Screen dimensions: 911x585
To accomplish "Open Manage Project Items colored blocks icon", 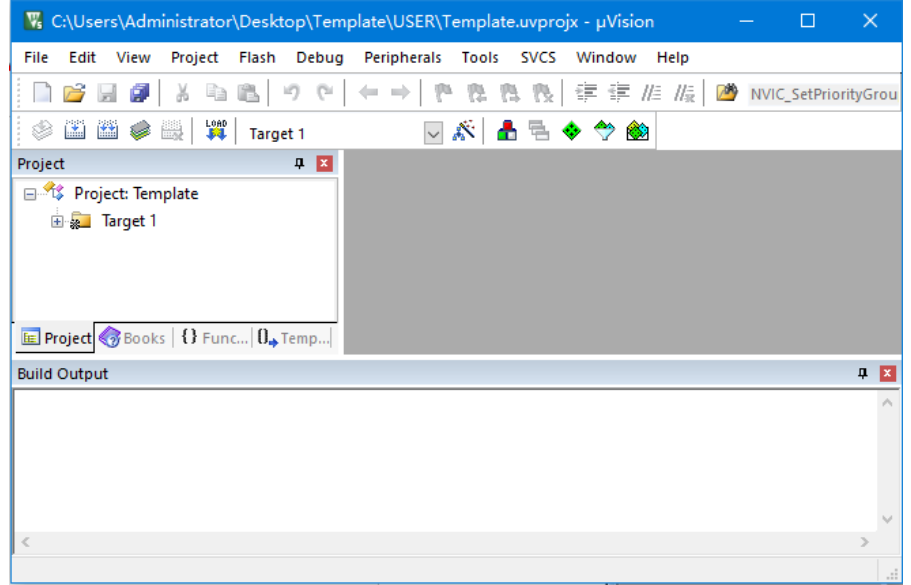I will 507,131.
